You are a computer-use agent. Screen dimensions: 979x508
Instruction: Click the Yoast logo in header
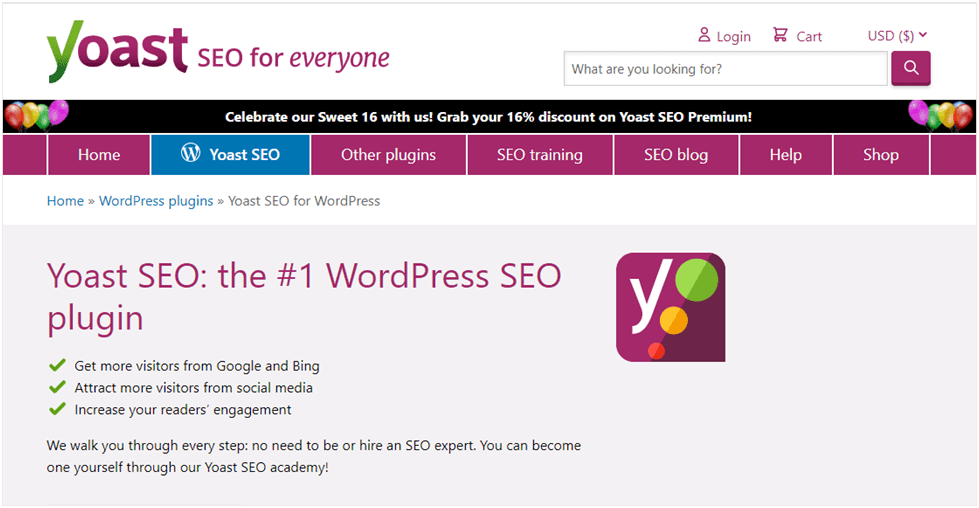[117, 52]
